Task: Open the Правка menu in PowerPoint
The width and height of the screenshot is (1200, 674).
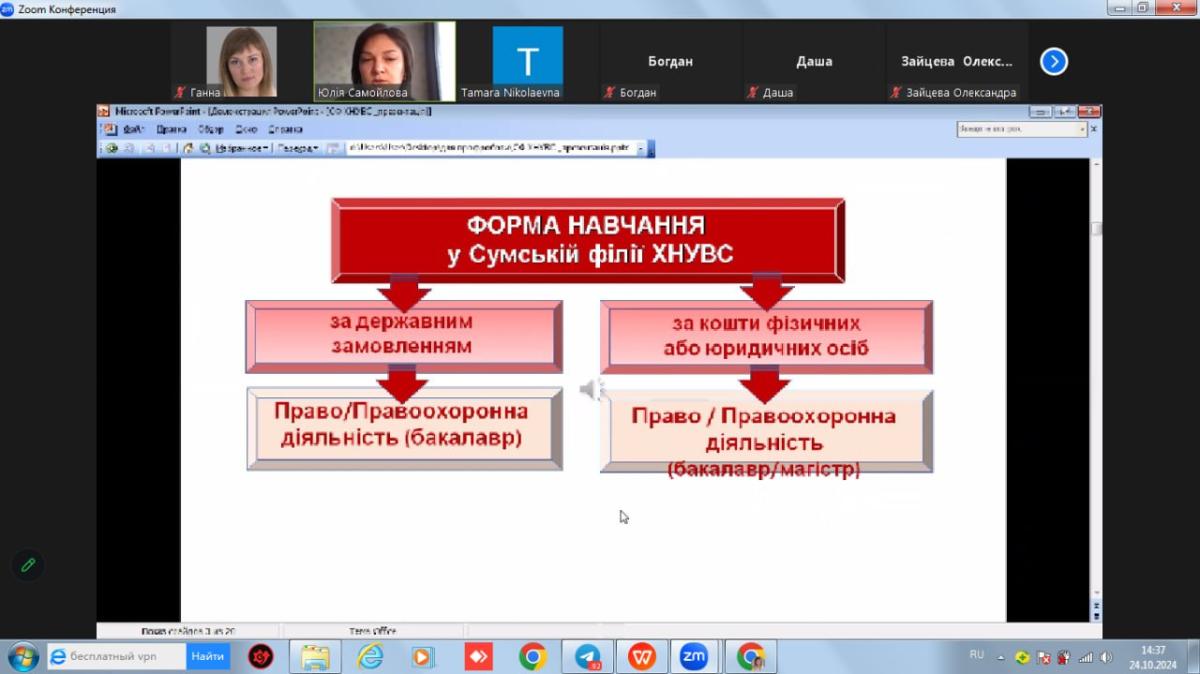Action: coord(171,129)
